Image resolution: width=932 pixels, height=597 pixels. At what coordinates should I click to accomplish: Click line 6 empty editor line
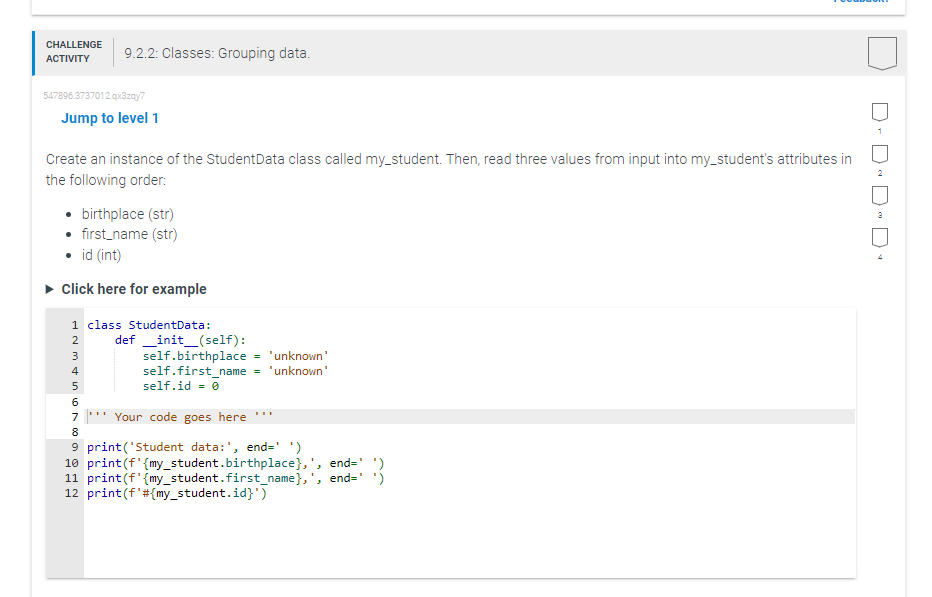click(x=470, y=402)
